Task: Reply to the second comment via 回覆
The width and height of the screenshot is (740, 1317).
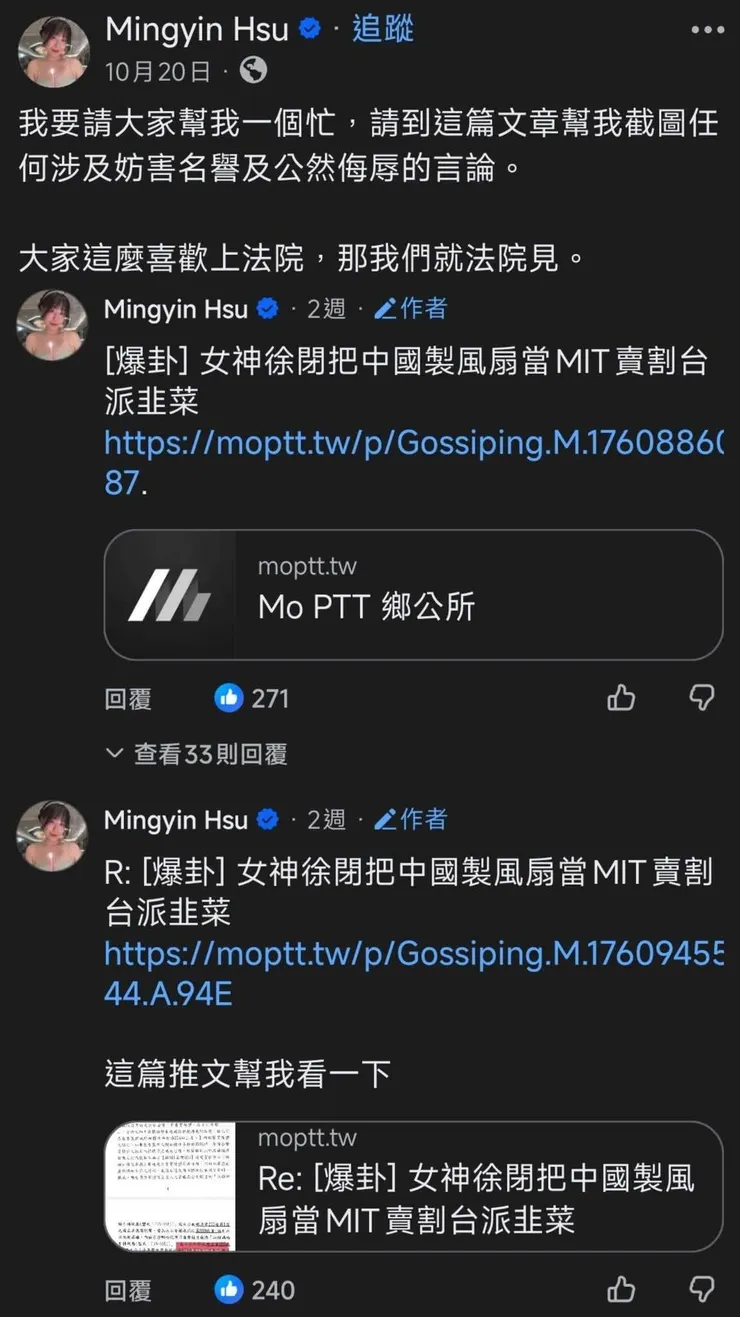Action: (128, 1289)
